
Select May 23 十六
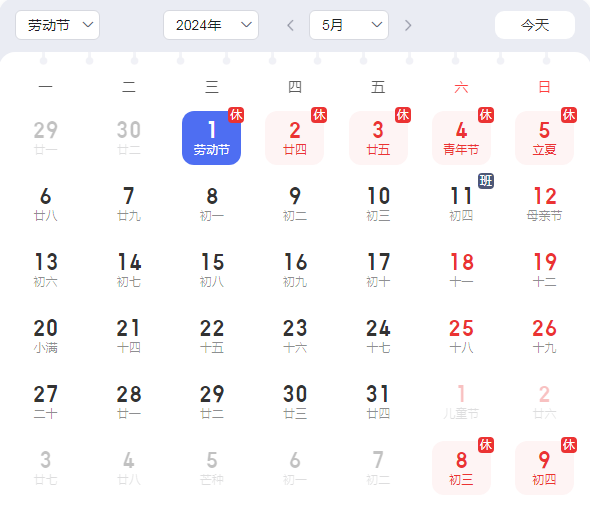(x=295, y=336)
